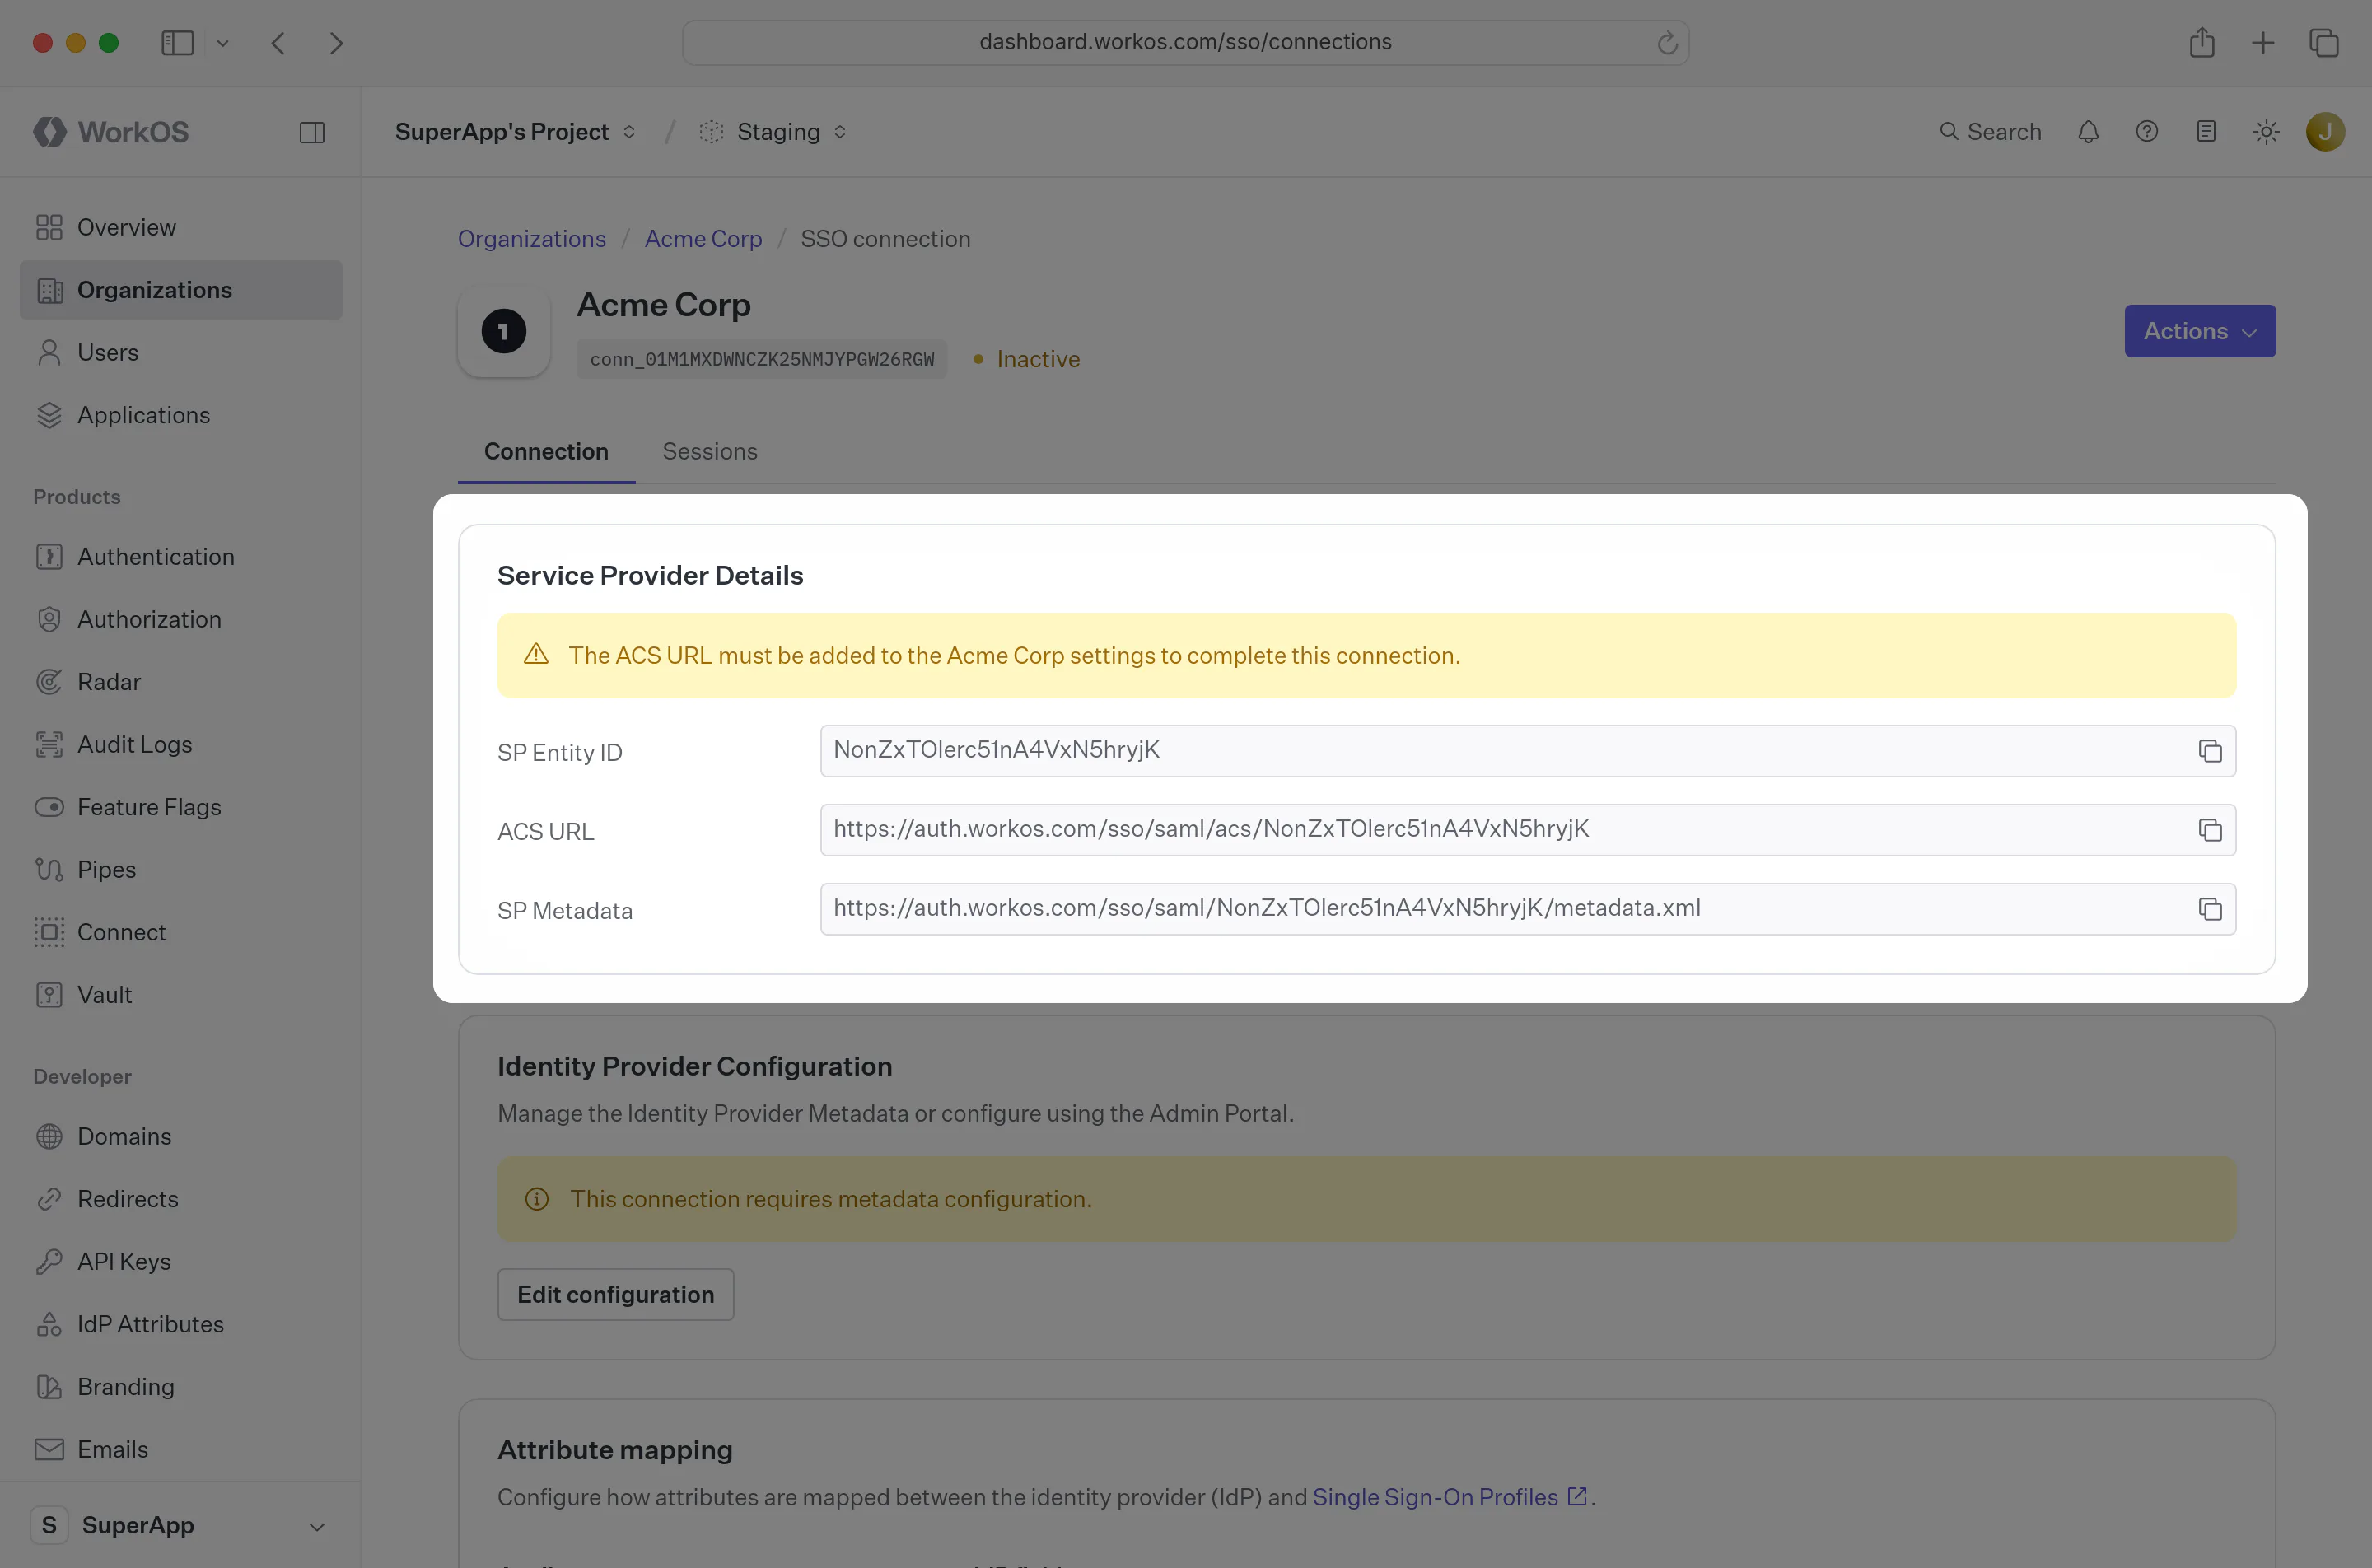
Task: Open Feature Flags
Action: tap(181, 807)
